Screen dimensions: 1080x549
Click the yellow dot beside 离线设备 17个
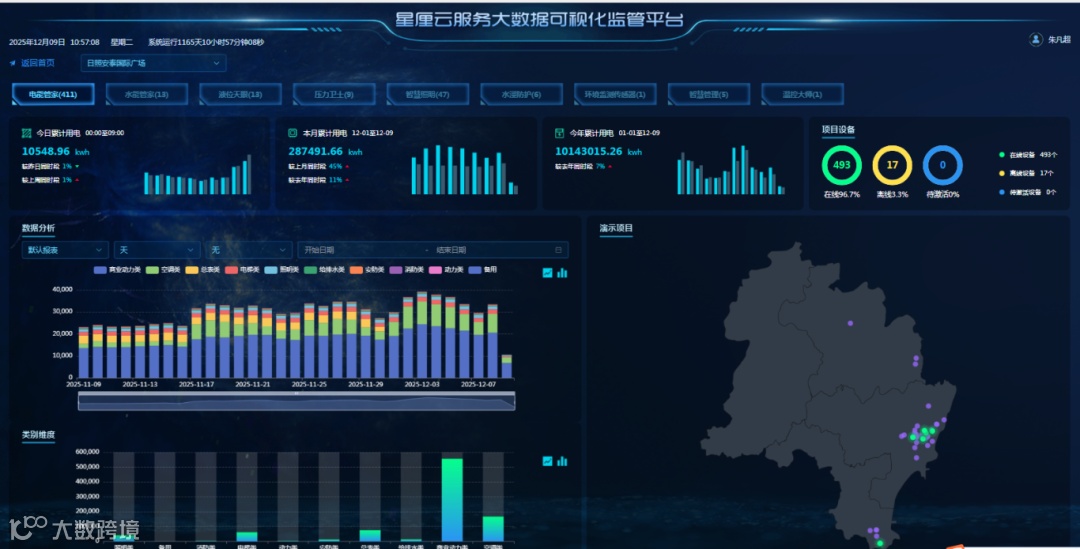pyautogui.click(x=1002, y=174)
